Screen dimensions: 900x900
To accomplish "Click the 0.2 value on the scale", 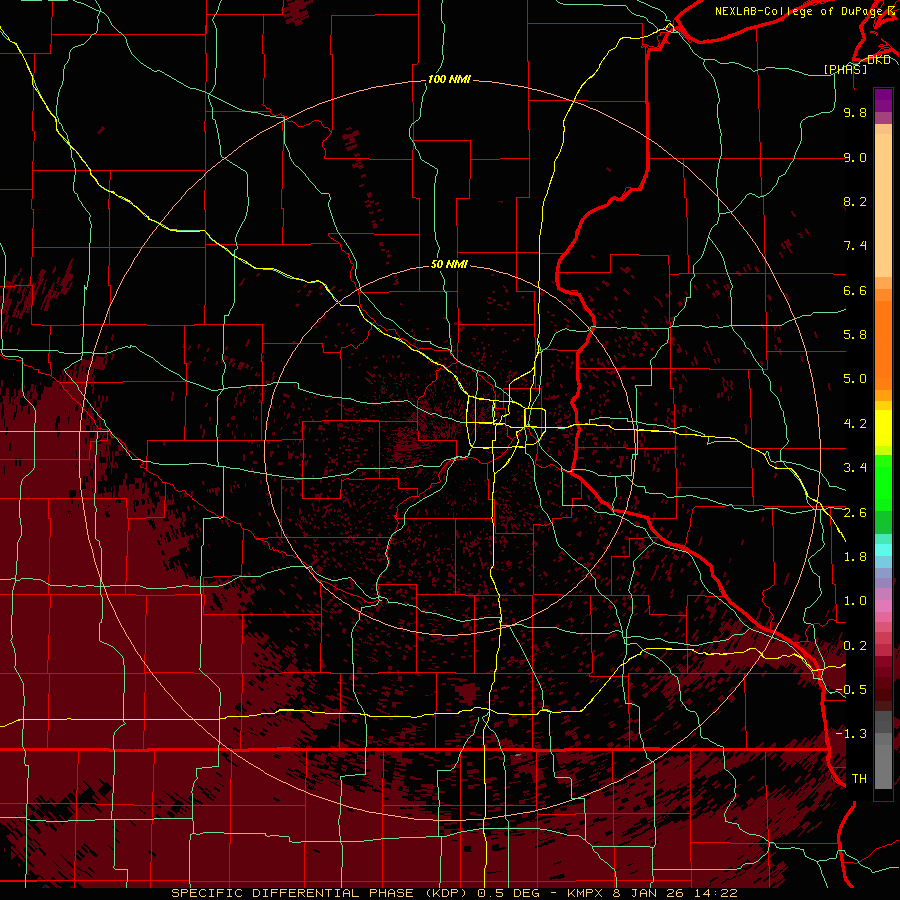I will coord(855,646).
